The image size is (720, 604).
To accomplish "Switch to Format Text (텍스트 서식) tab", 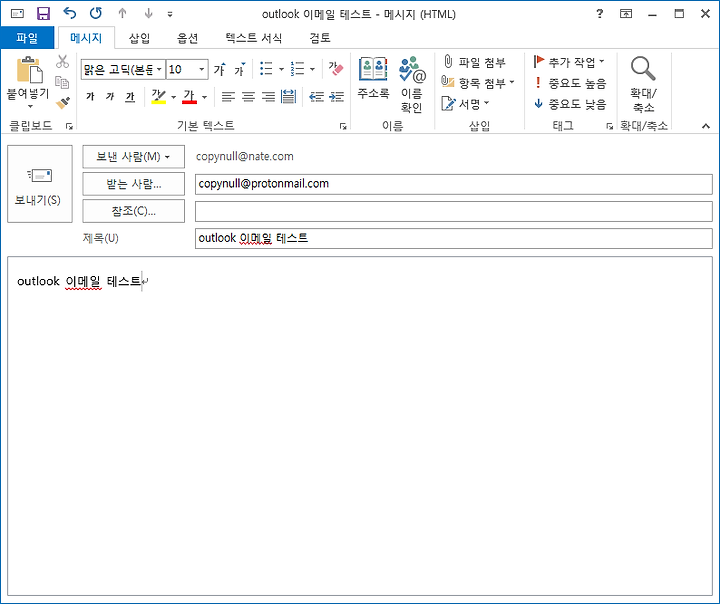I will tap(253, 38).
